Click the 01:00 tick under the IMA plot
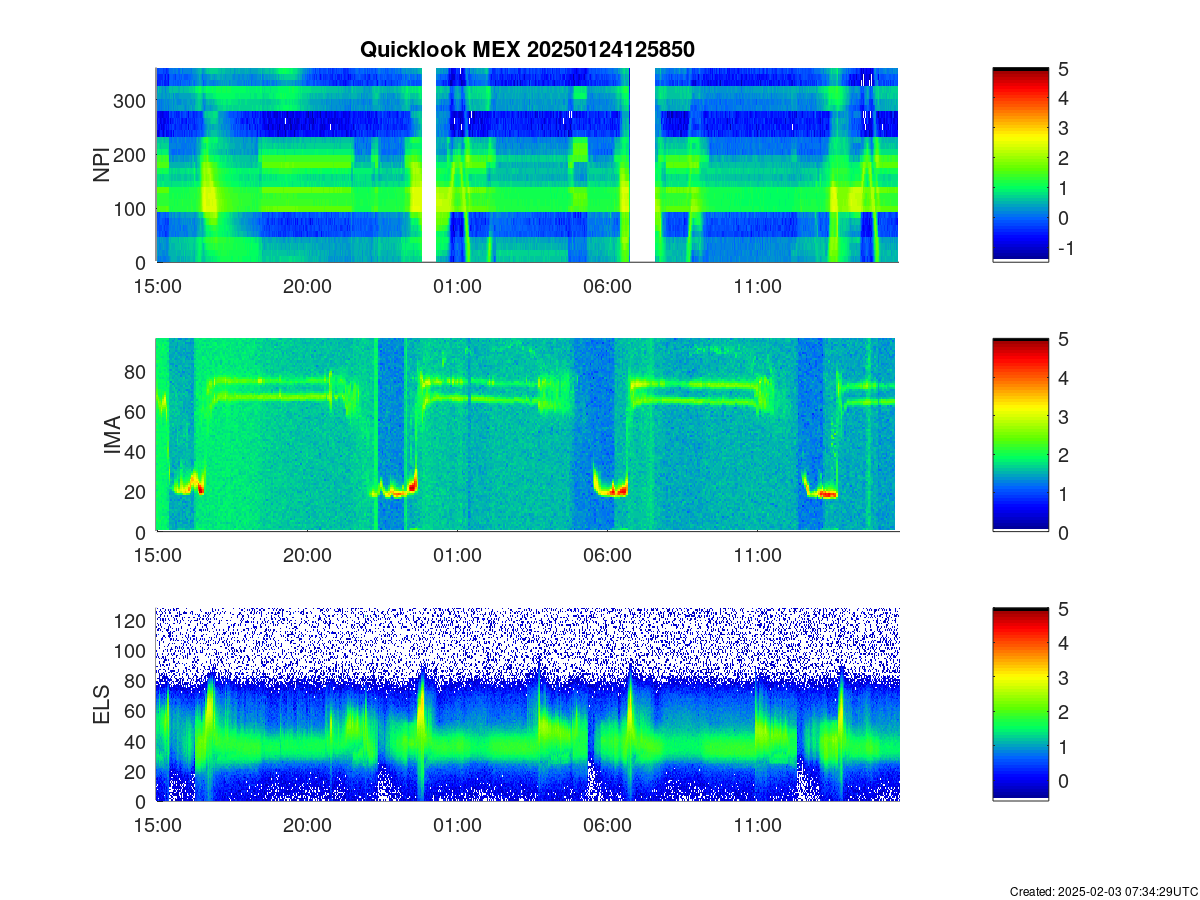The height and width of the screenshot is (900, 1200). [457, 555]
